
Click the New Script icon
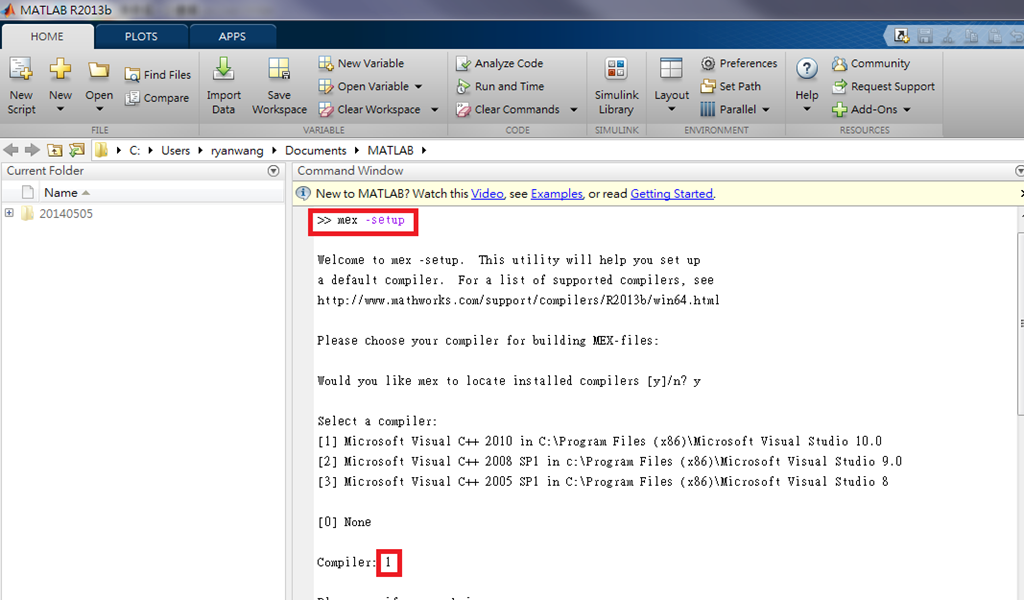click(x=21, y=69)
